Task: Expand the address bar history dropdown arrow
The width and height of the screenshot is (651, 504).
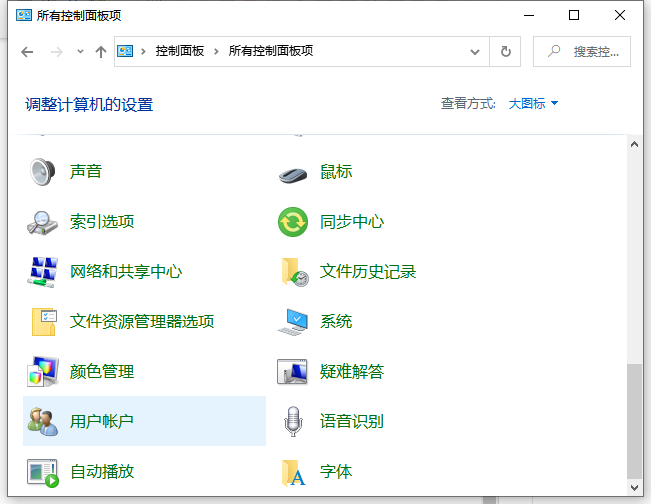Action: click(474, 52)
